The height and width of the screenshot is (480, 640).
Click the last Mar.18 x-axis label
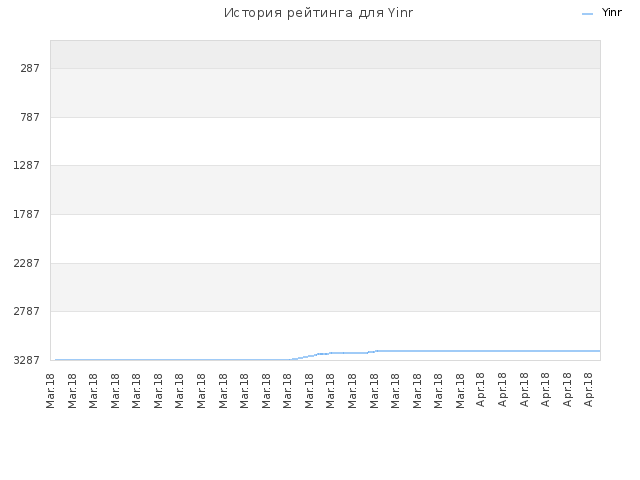click(460, 391)
